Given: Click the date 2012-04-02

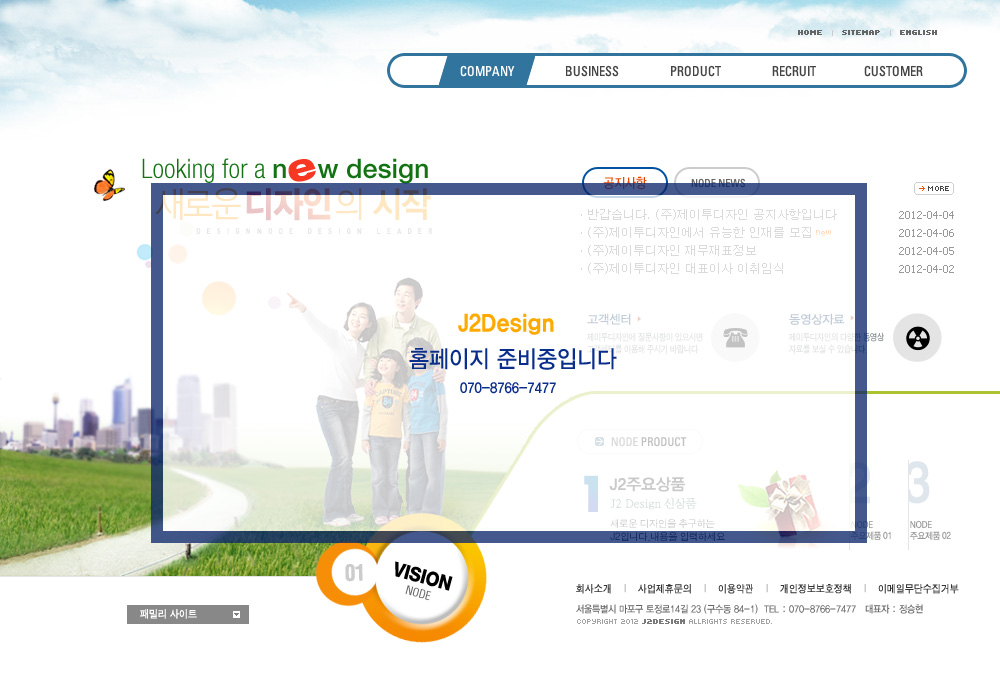Looking at the screenshot, I should click(926, 268).
